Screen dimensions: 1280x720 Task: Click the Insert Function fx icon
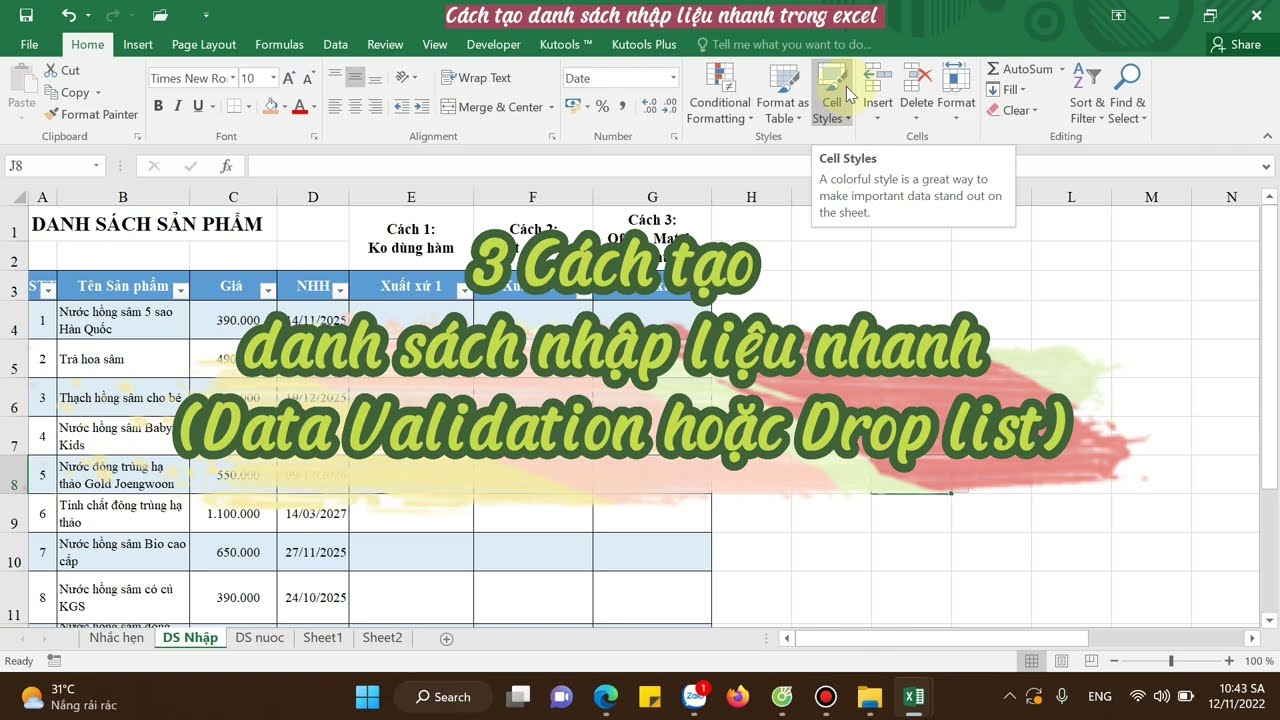click(227, 166)
